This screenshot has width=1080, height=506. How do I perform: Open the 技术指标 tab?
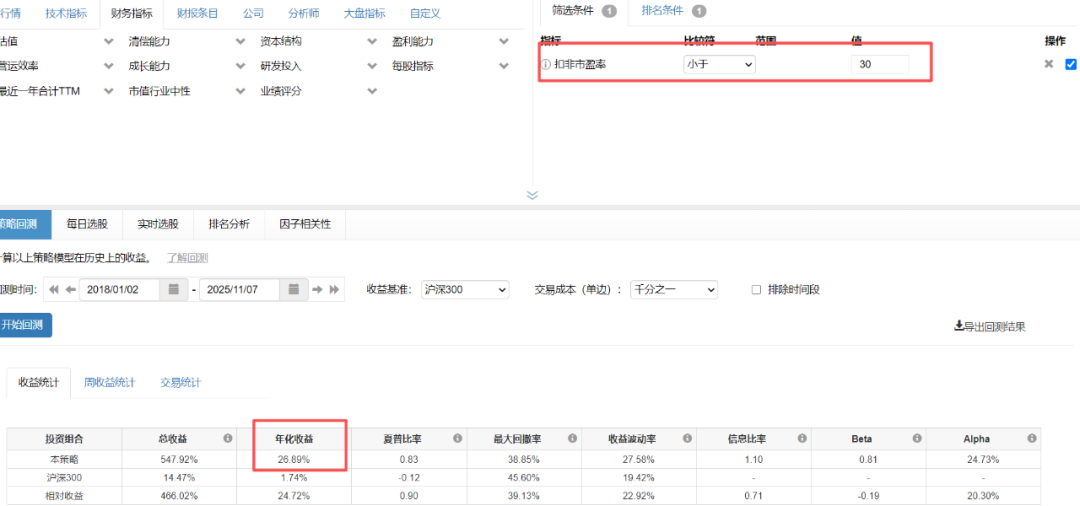[x=66, y=13]
